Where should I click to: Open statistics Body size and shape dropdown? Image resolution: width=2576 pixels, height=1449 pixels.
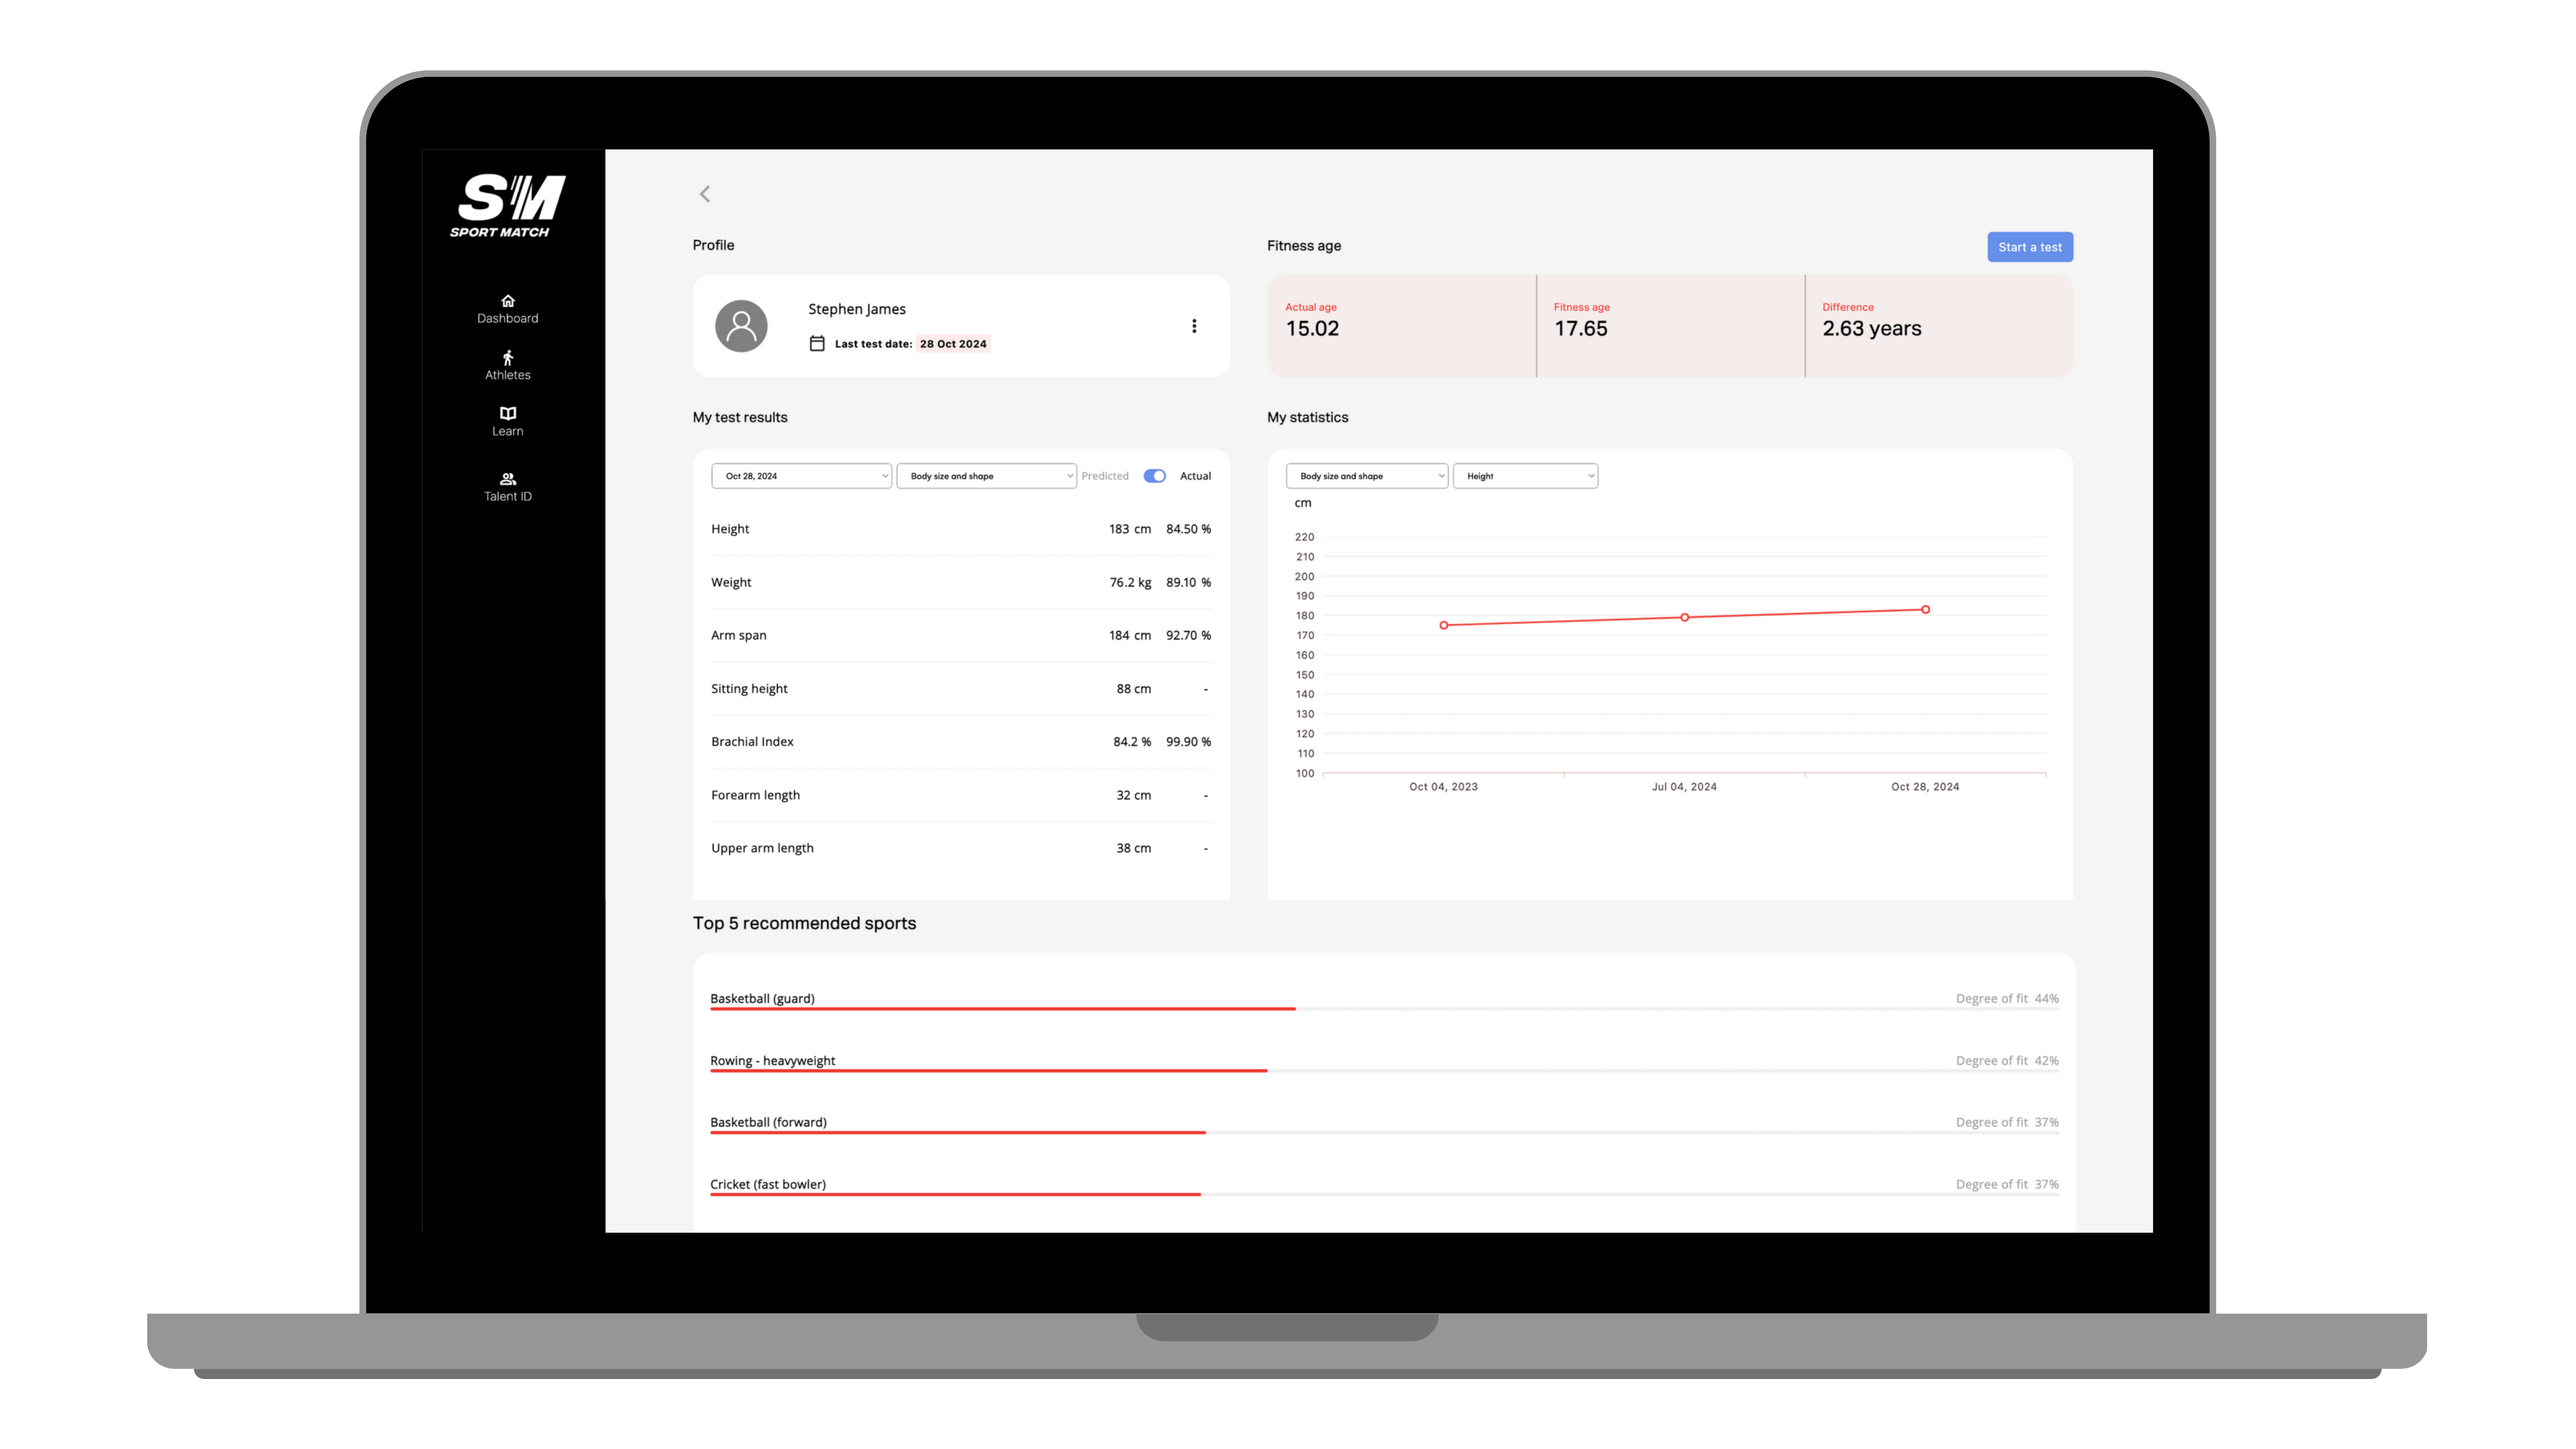click(1367, 476)
